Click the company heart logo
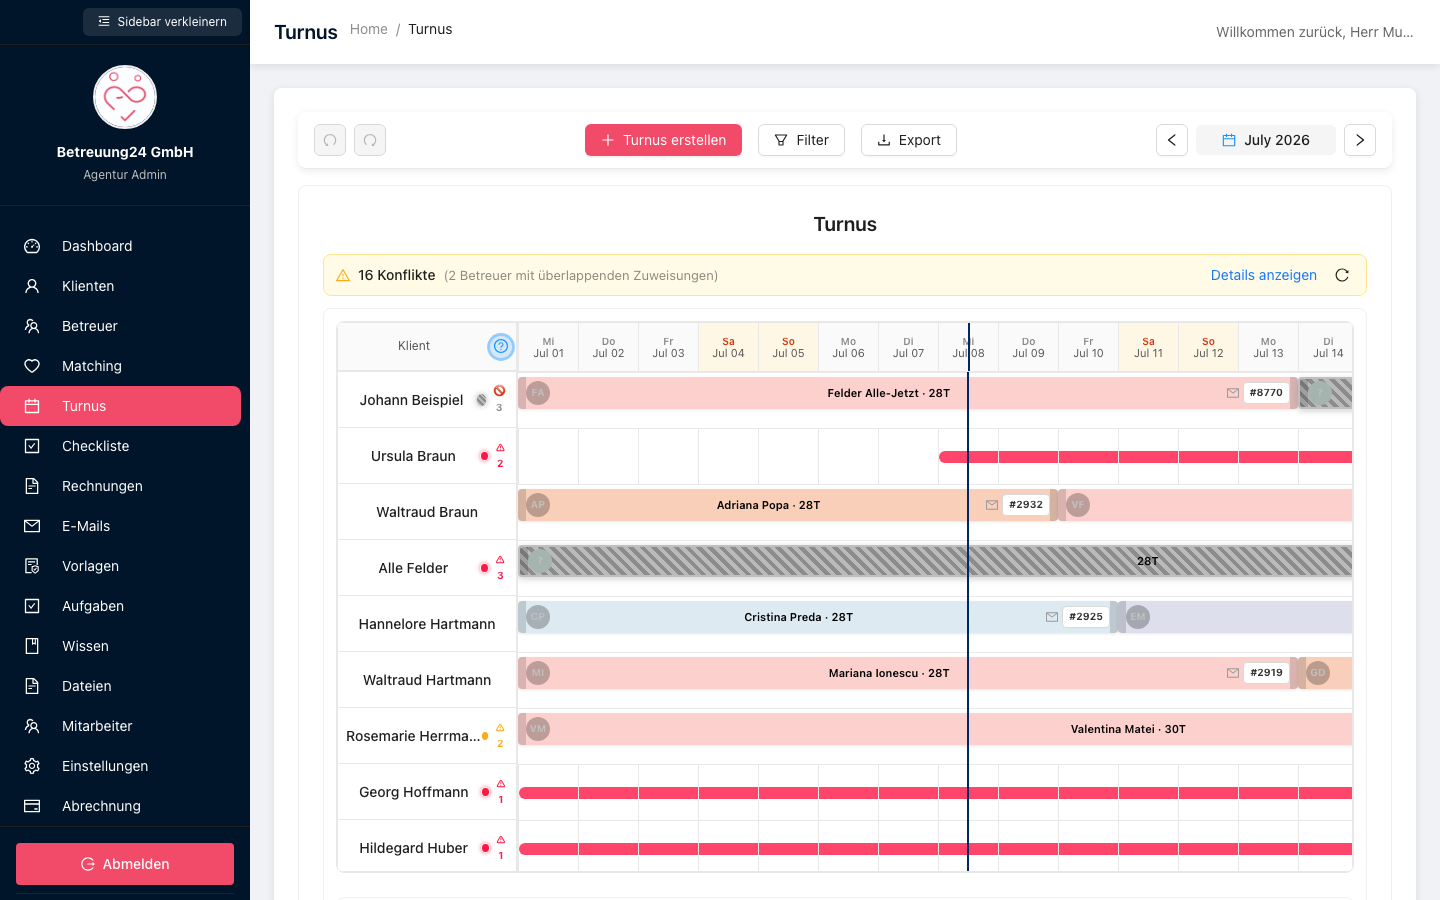The image size is (1440, 900). click(x=125, y=97)
